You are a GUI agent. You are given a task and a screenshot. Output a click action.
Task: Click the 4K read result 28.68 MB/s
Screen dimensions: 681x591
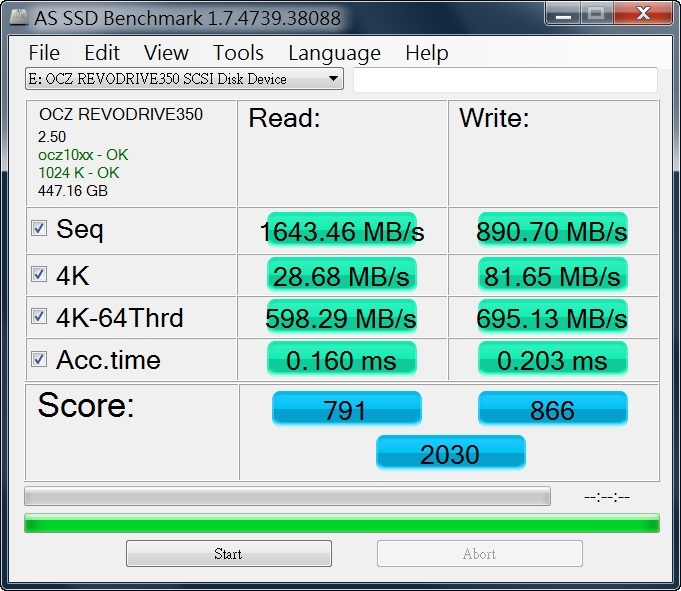(342, 275)
